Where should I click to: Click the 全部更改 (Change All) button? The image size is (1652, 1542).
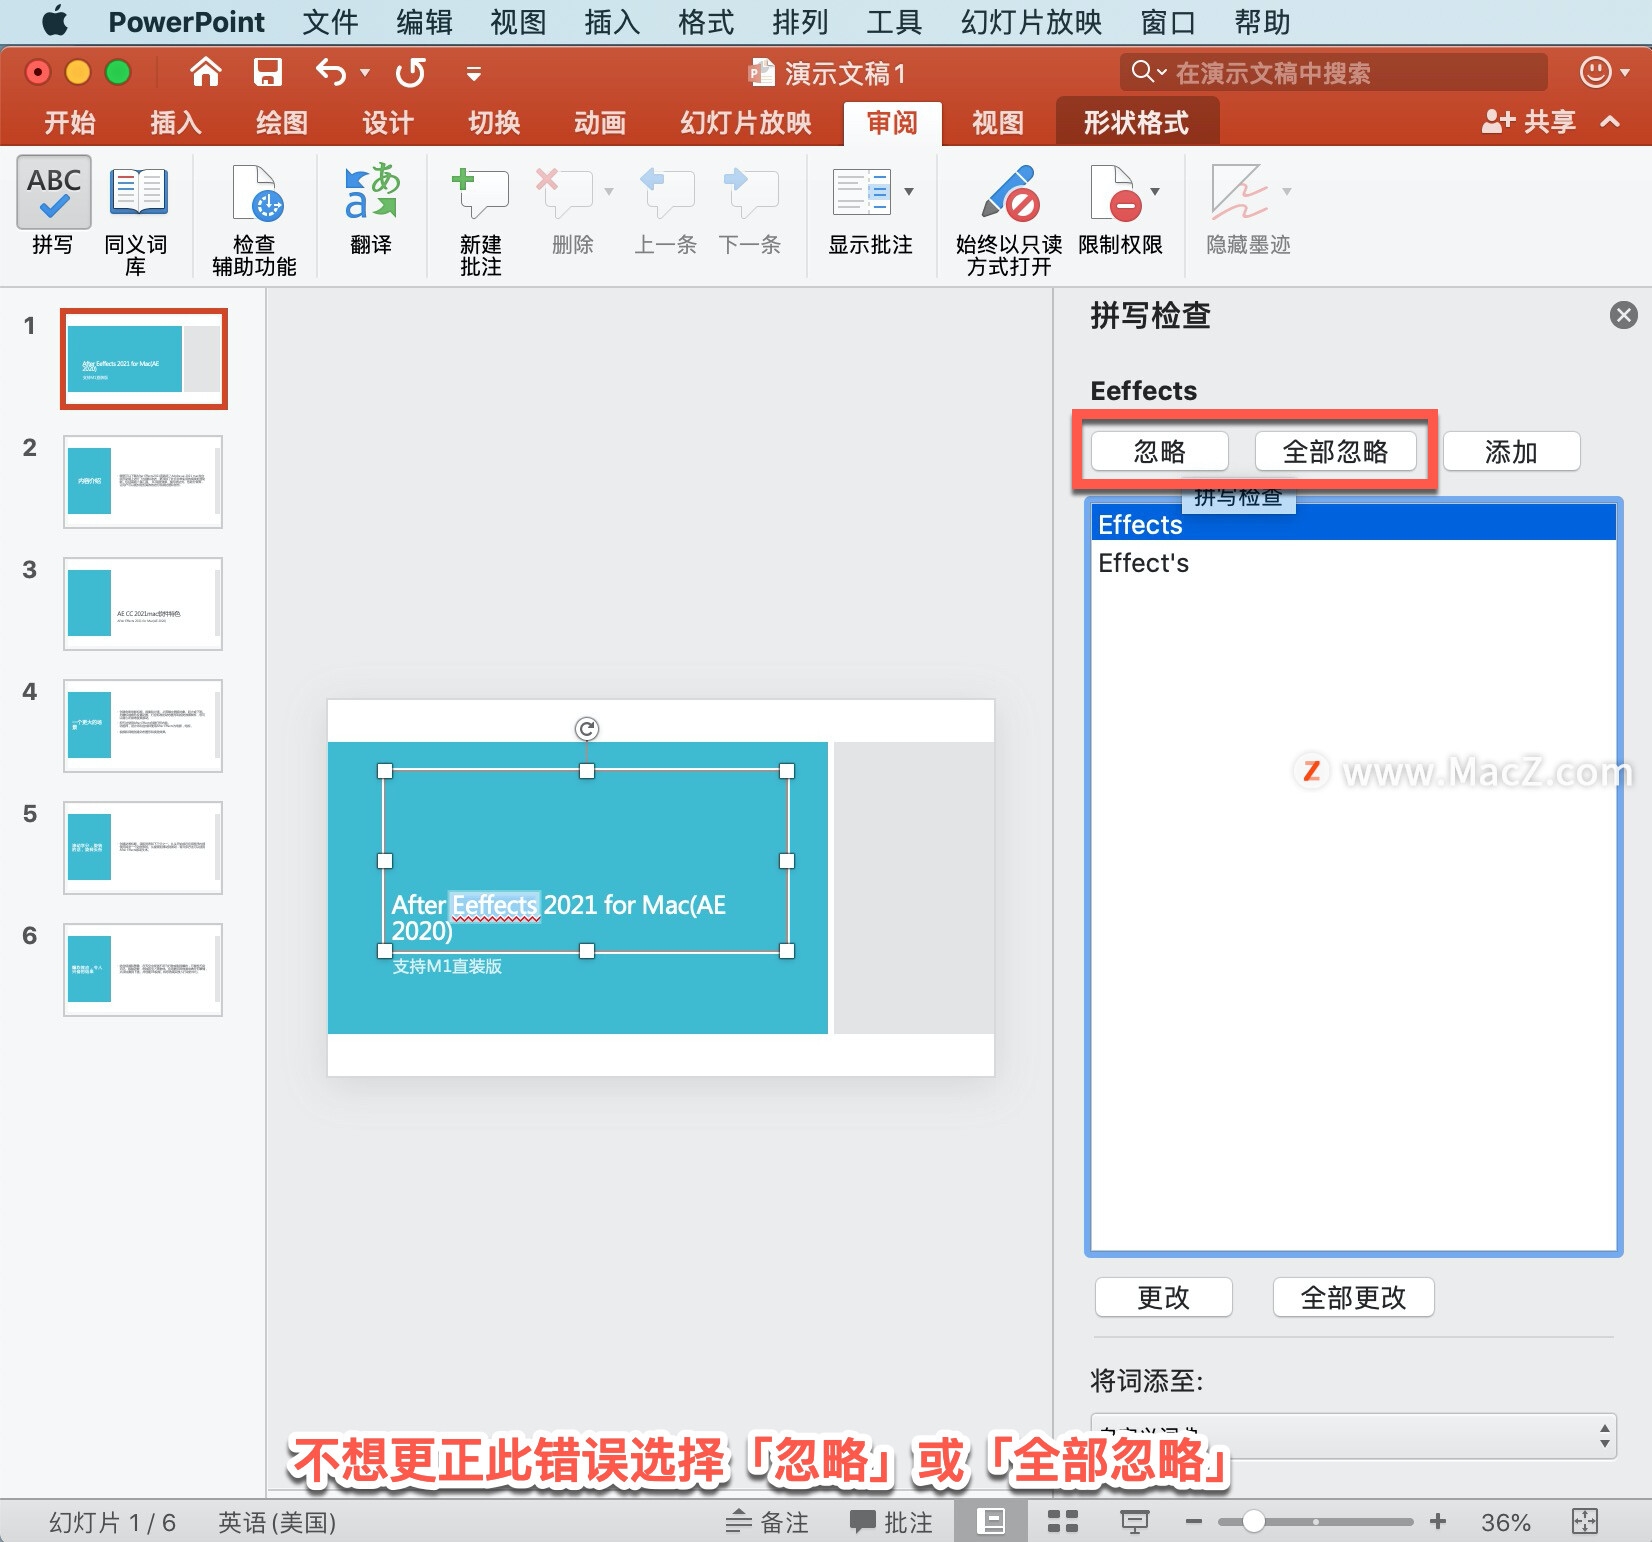pyautogui.click(x=1354, y=1297)
